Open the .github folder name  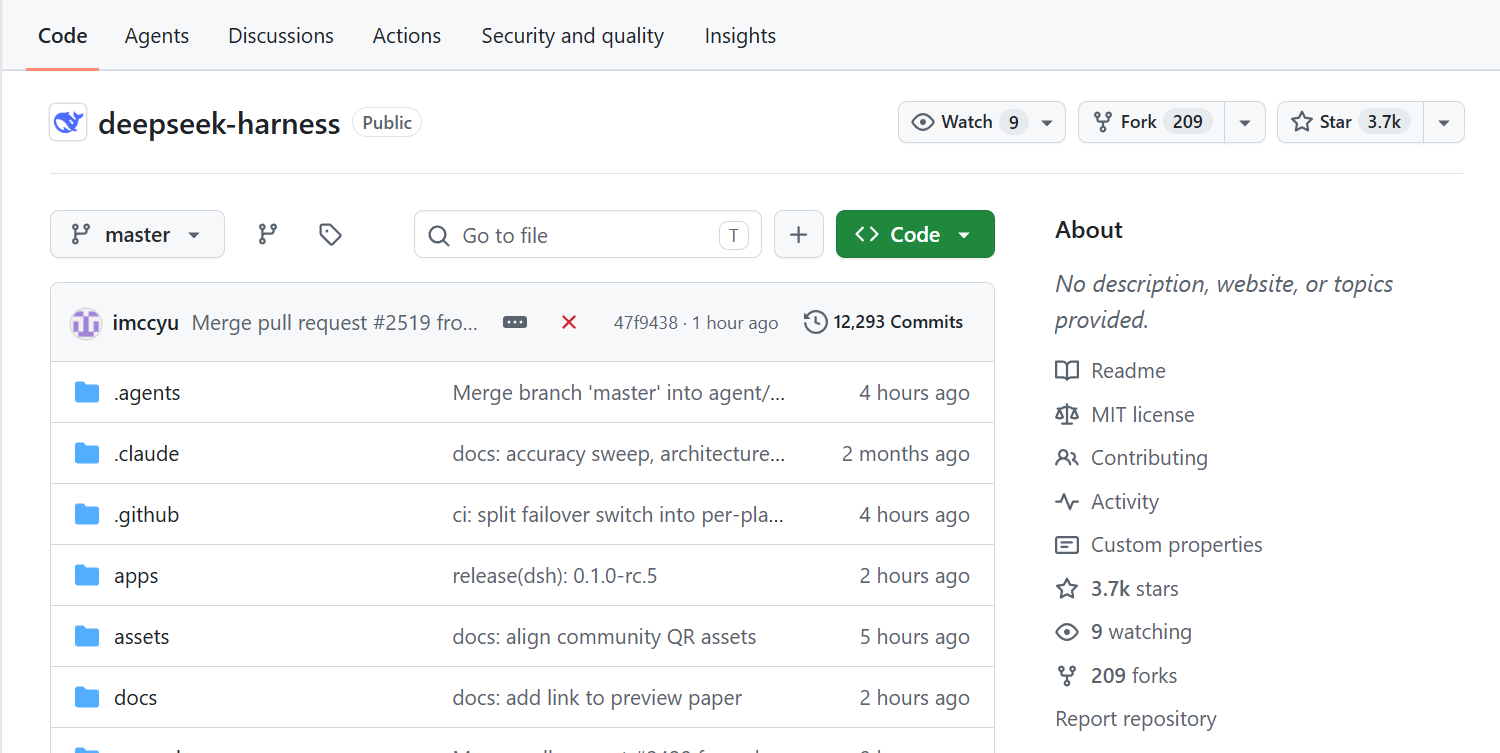coord(146,515)
